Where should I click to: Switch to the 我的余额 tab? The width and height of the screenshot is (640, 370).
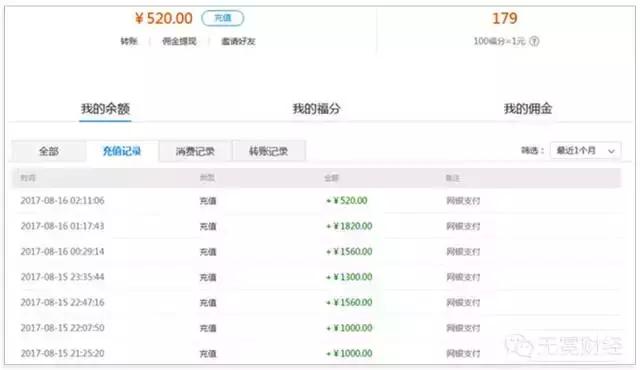click(x=105, y=109)
